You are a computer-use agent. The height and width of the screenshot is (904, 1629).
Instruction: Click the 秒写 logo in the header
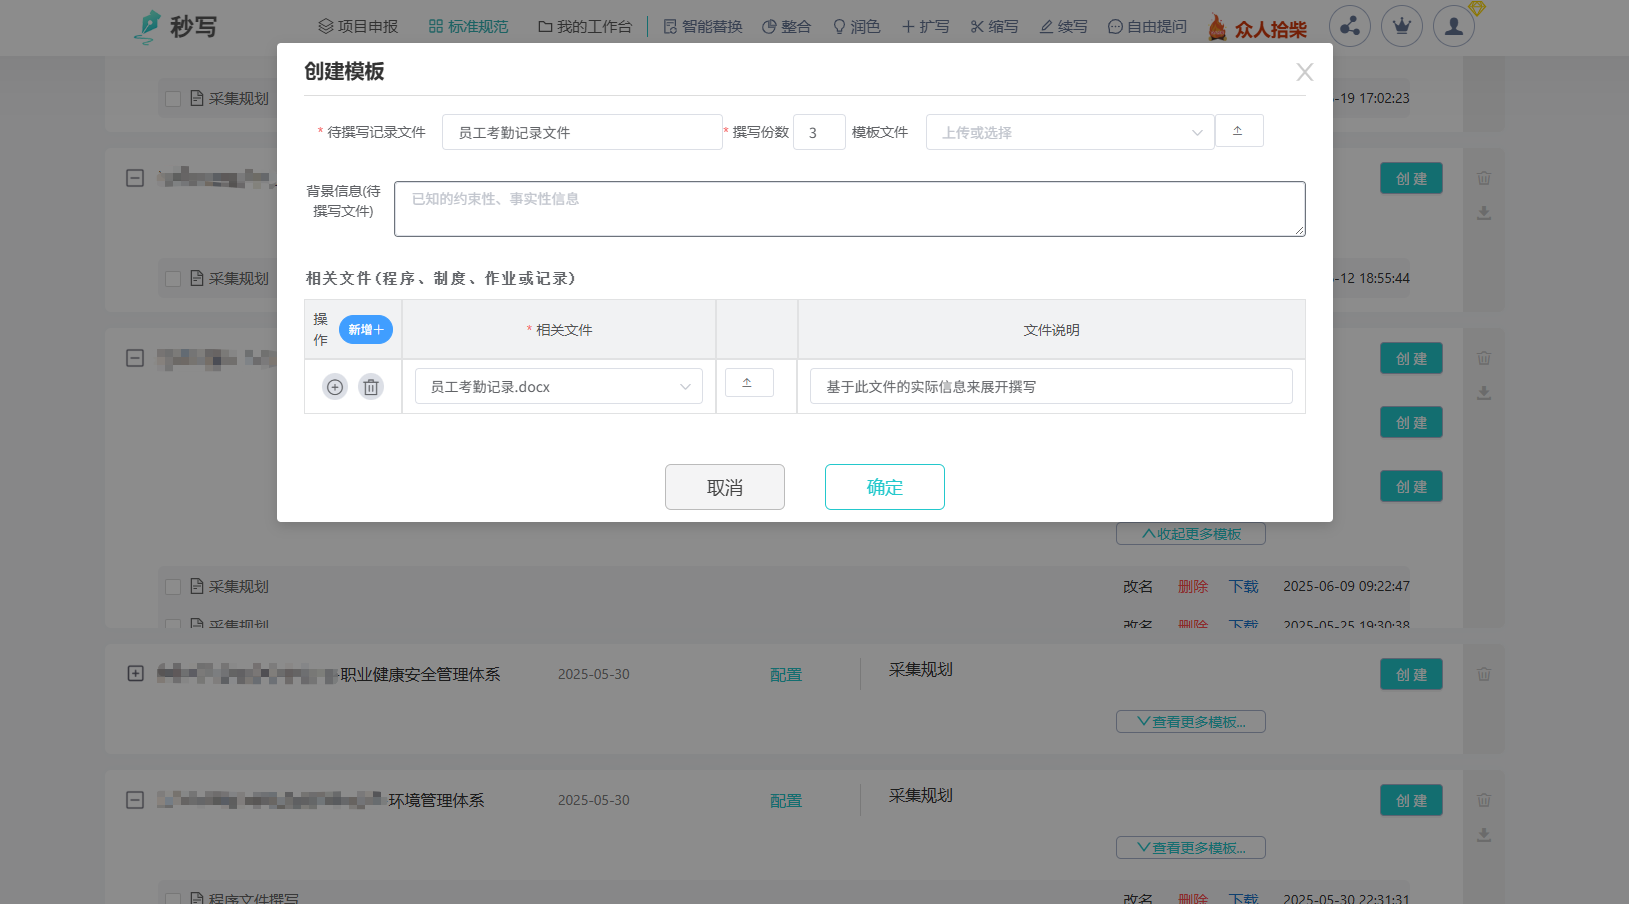pos(176,26)
